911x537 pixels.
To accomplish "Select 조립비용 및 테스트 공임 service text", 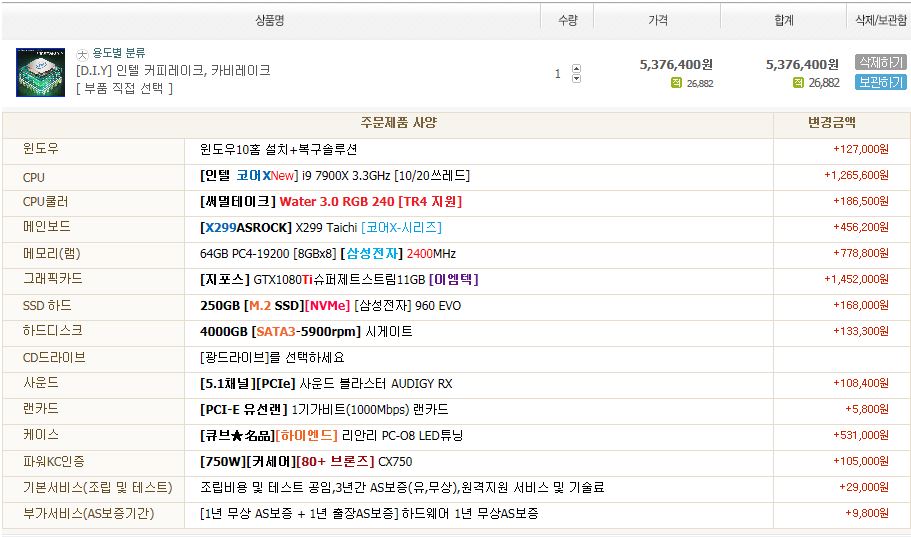I will (402, 488).
